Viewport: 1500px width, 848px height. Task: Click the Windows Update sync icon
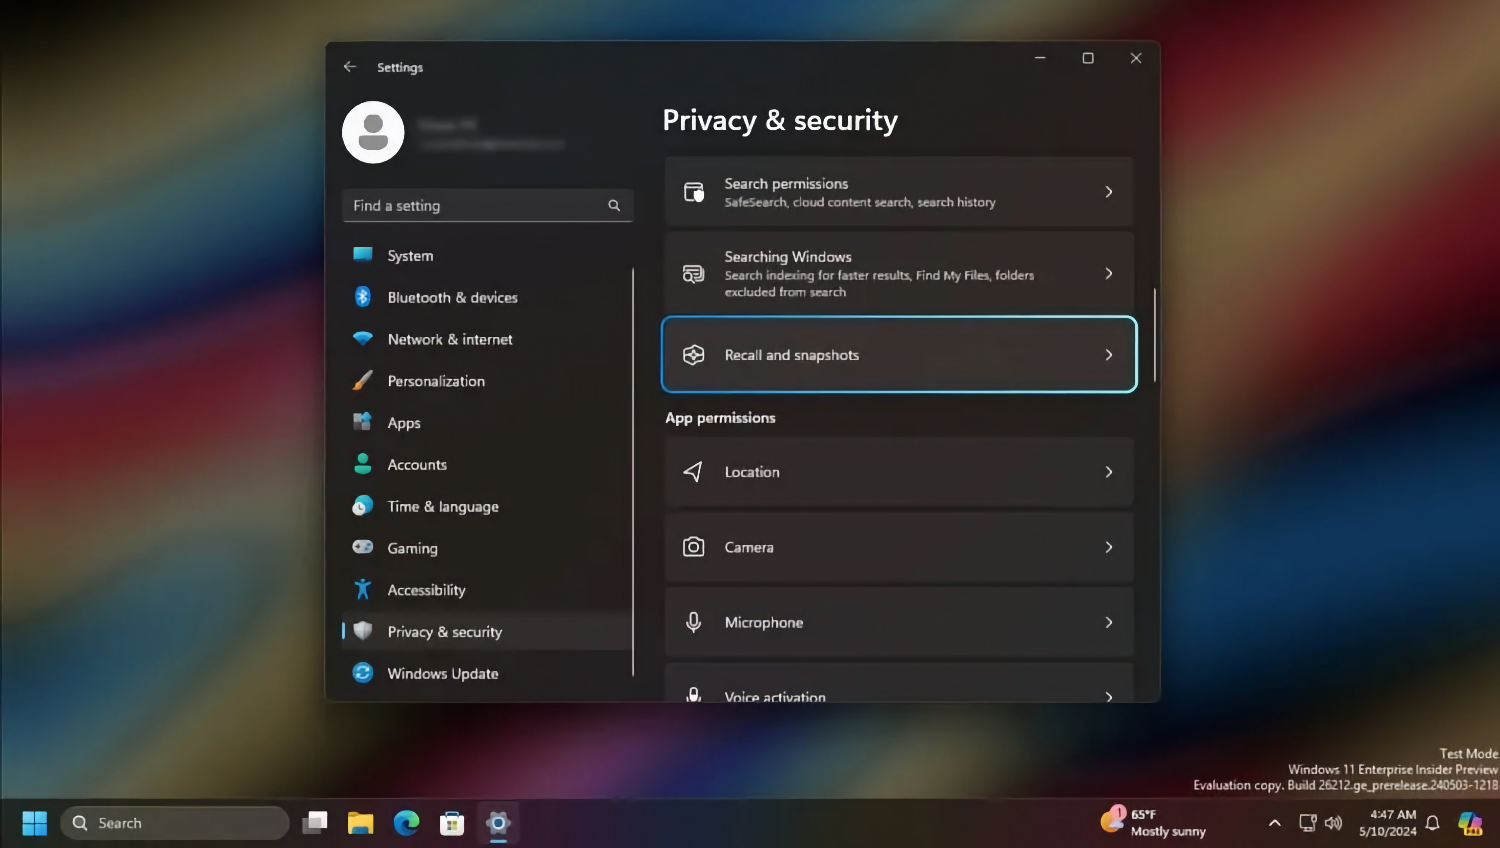coord(363,673)
